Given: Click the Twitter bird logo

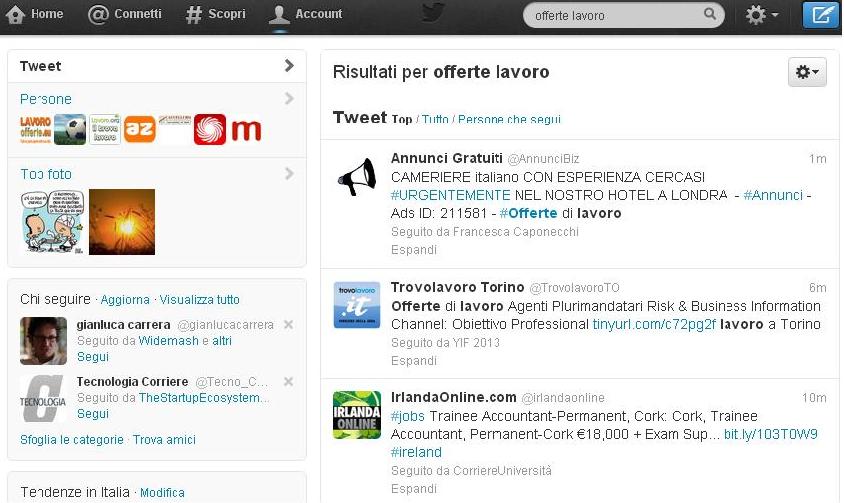Looking at the screenshot, I should click(432, 14).
